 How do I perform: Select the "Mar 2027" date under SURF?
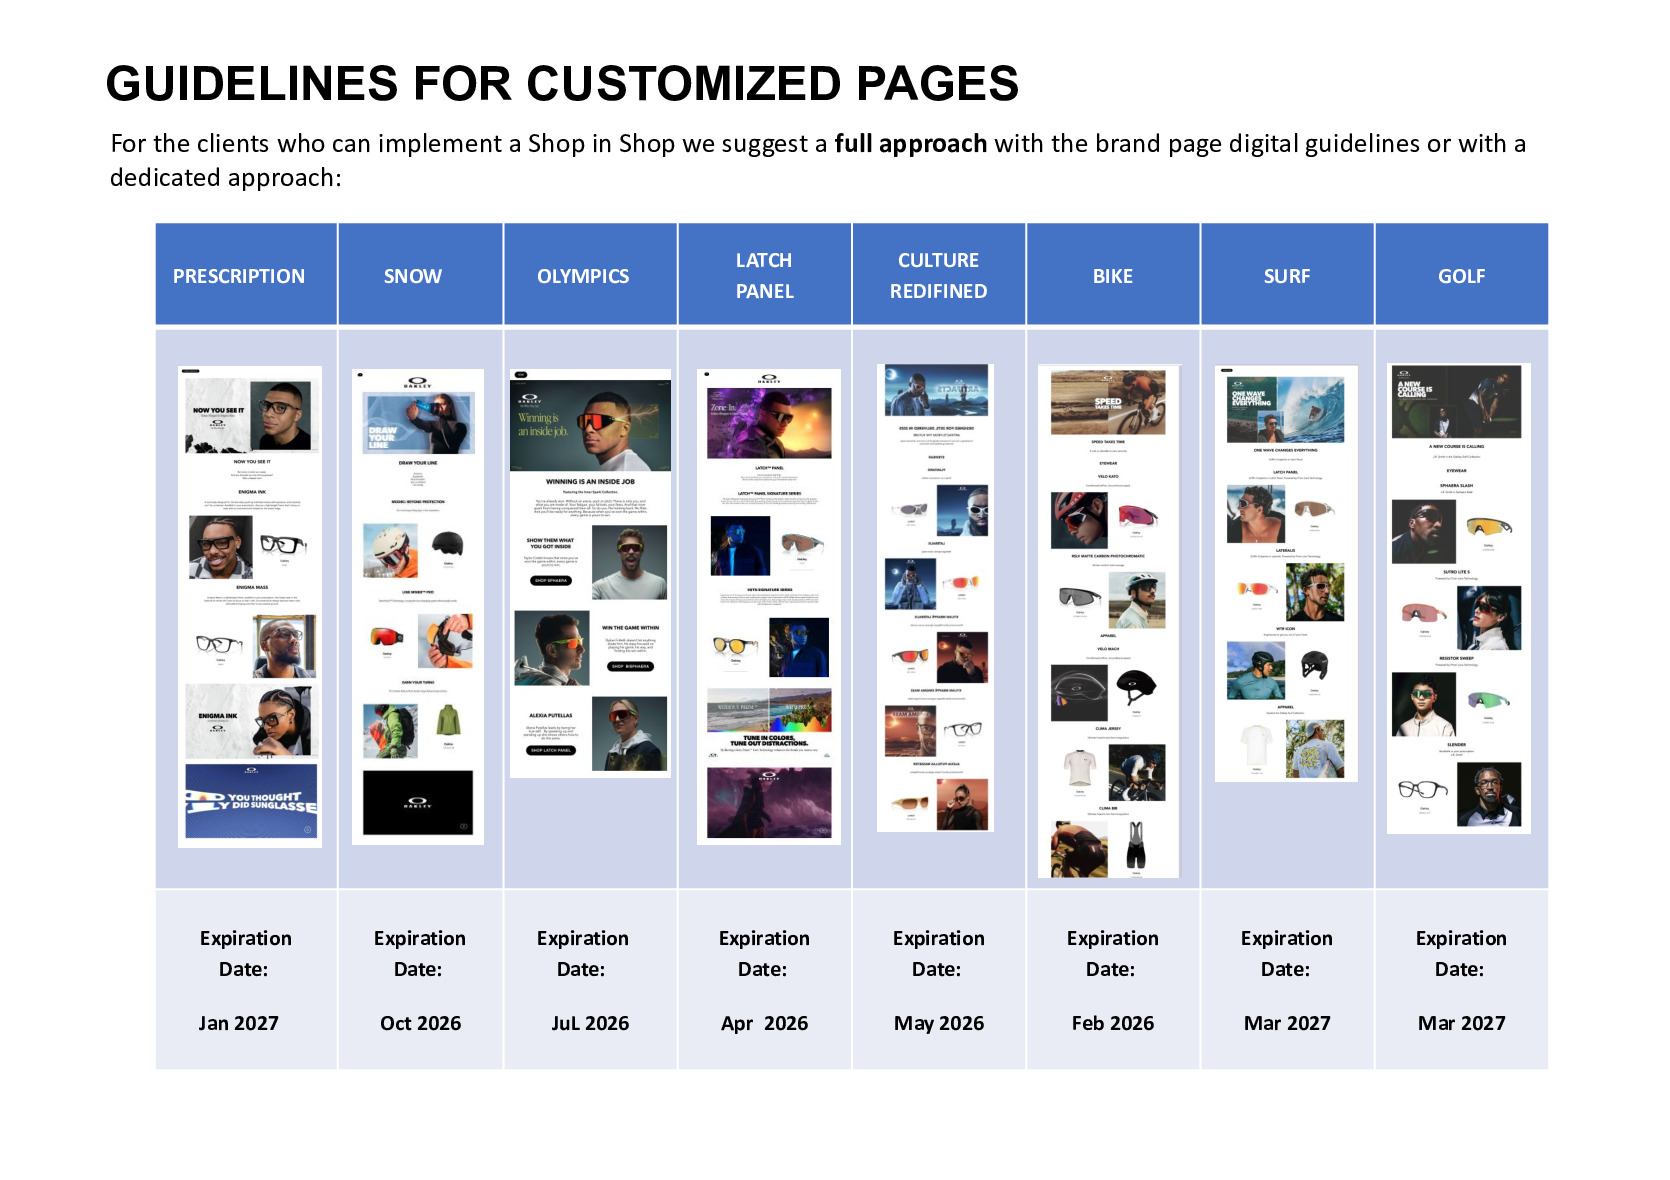(x=1287, y=1023)
